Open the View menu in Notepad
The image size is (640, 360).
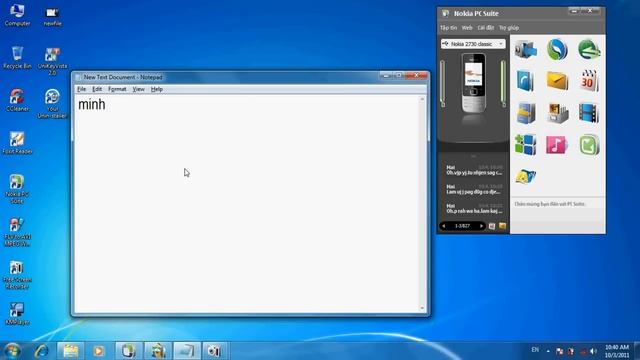pos(138,89)
